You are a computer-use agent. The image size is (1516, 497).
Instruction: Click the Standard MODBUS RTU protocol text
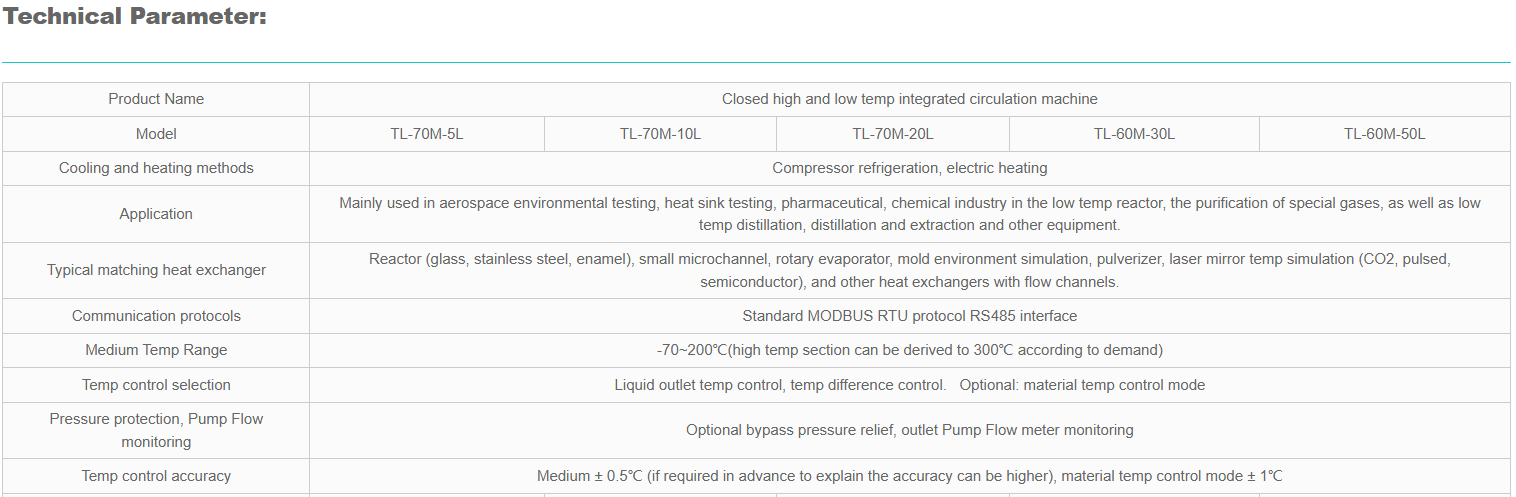click(909, 316)
